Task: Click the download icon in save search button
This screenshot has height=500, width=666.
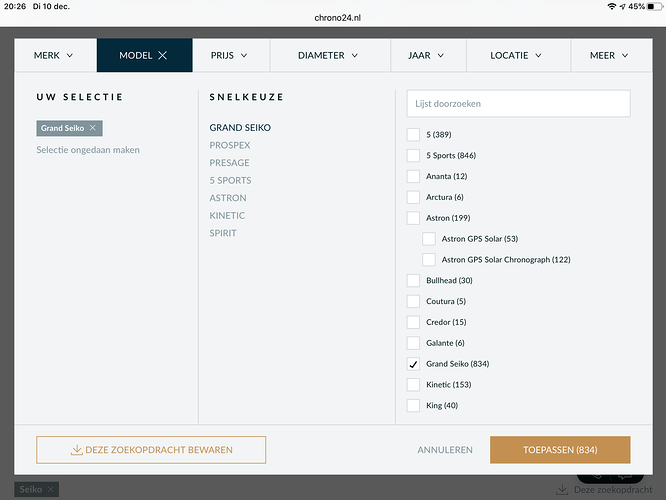Action: 76,450
